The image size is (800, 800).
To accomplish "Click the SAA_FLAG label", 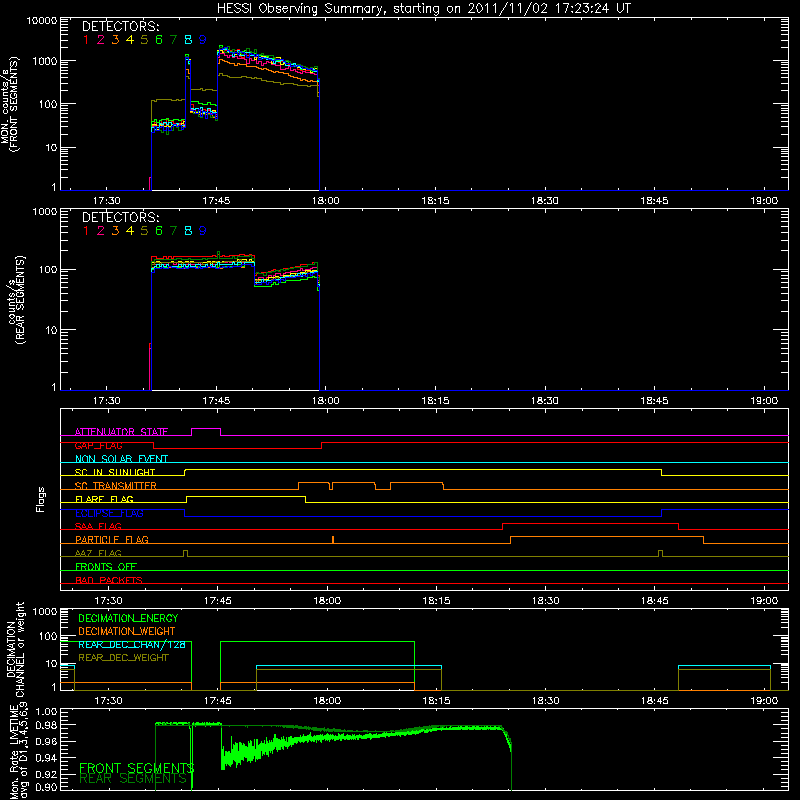I will (98, 526).
